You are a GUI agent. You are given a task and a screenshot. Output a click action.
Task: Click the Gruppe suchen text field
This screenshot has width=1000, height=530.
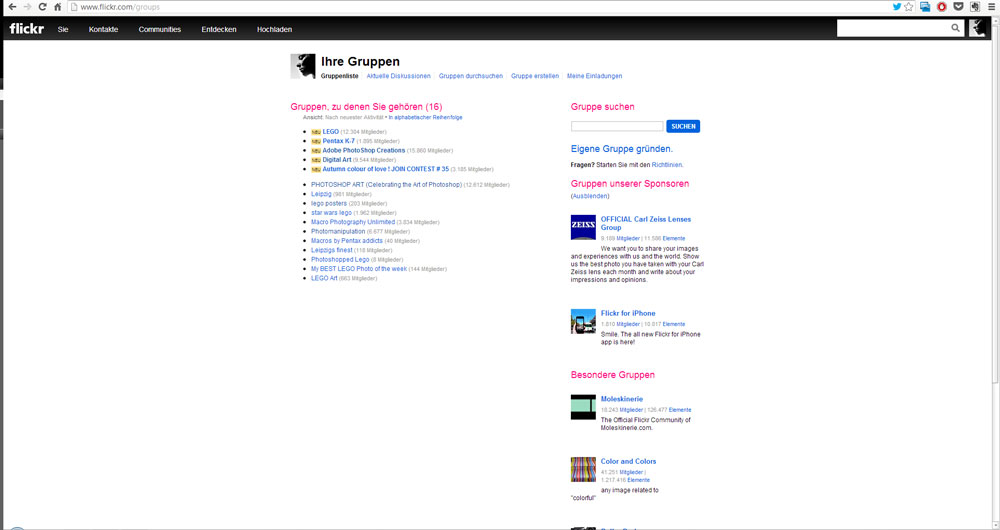pos(617,127)
